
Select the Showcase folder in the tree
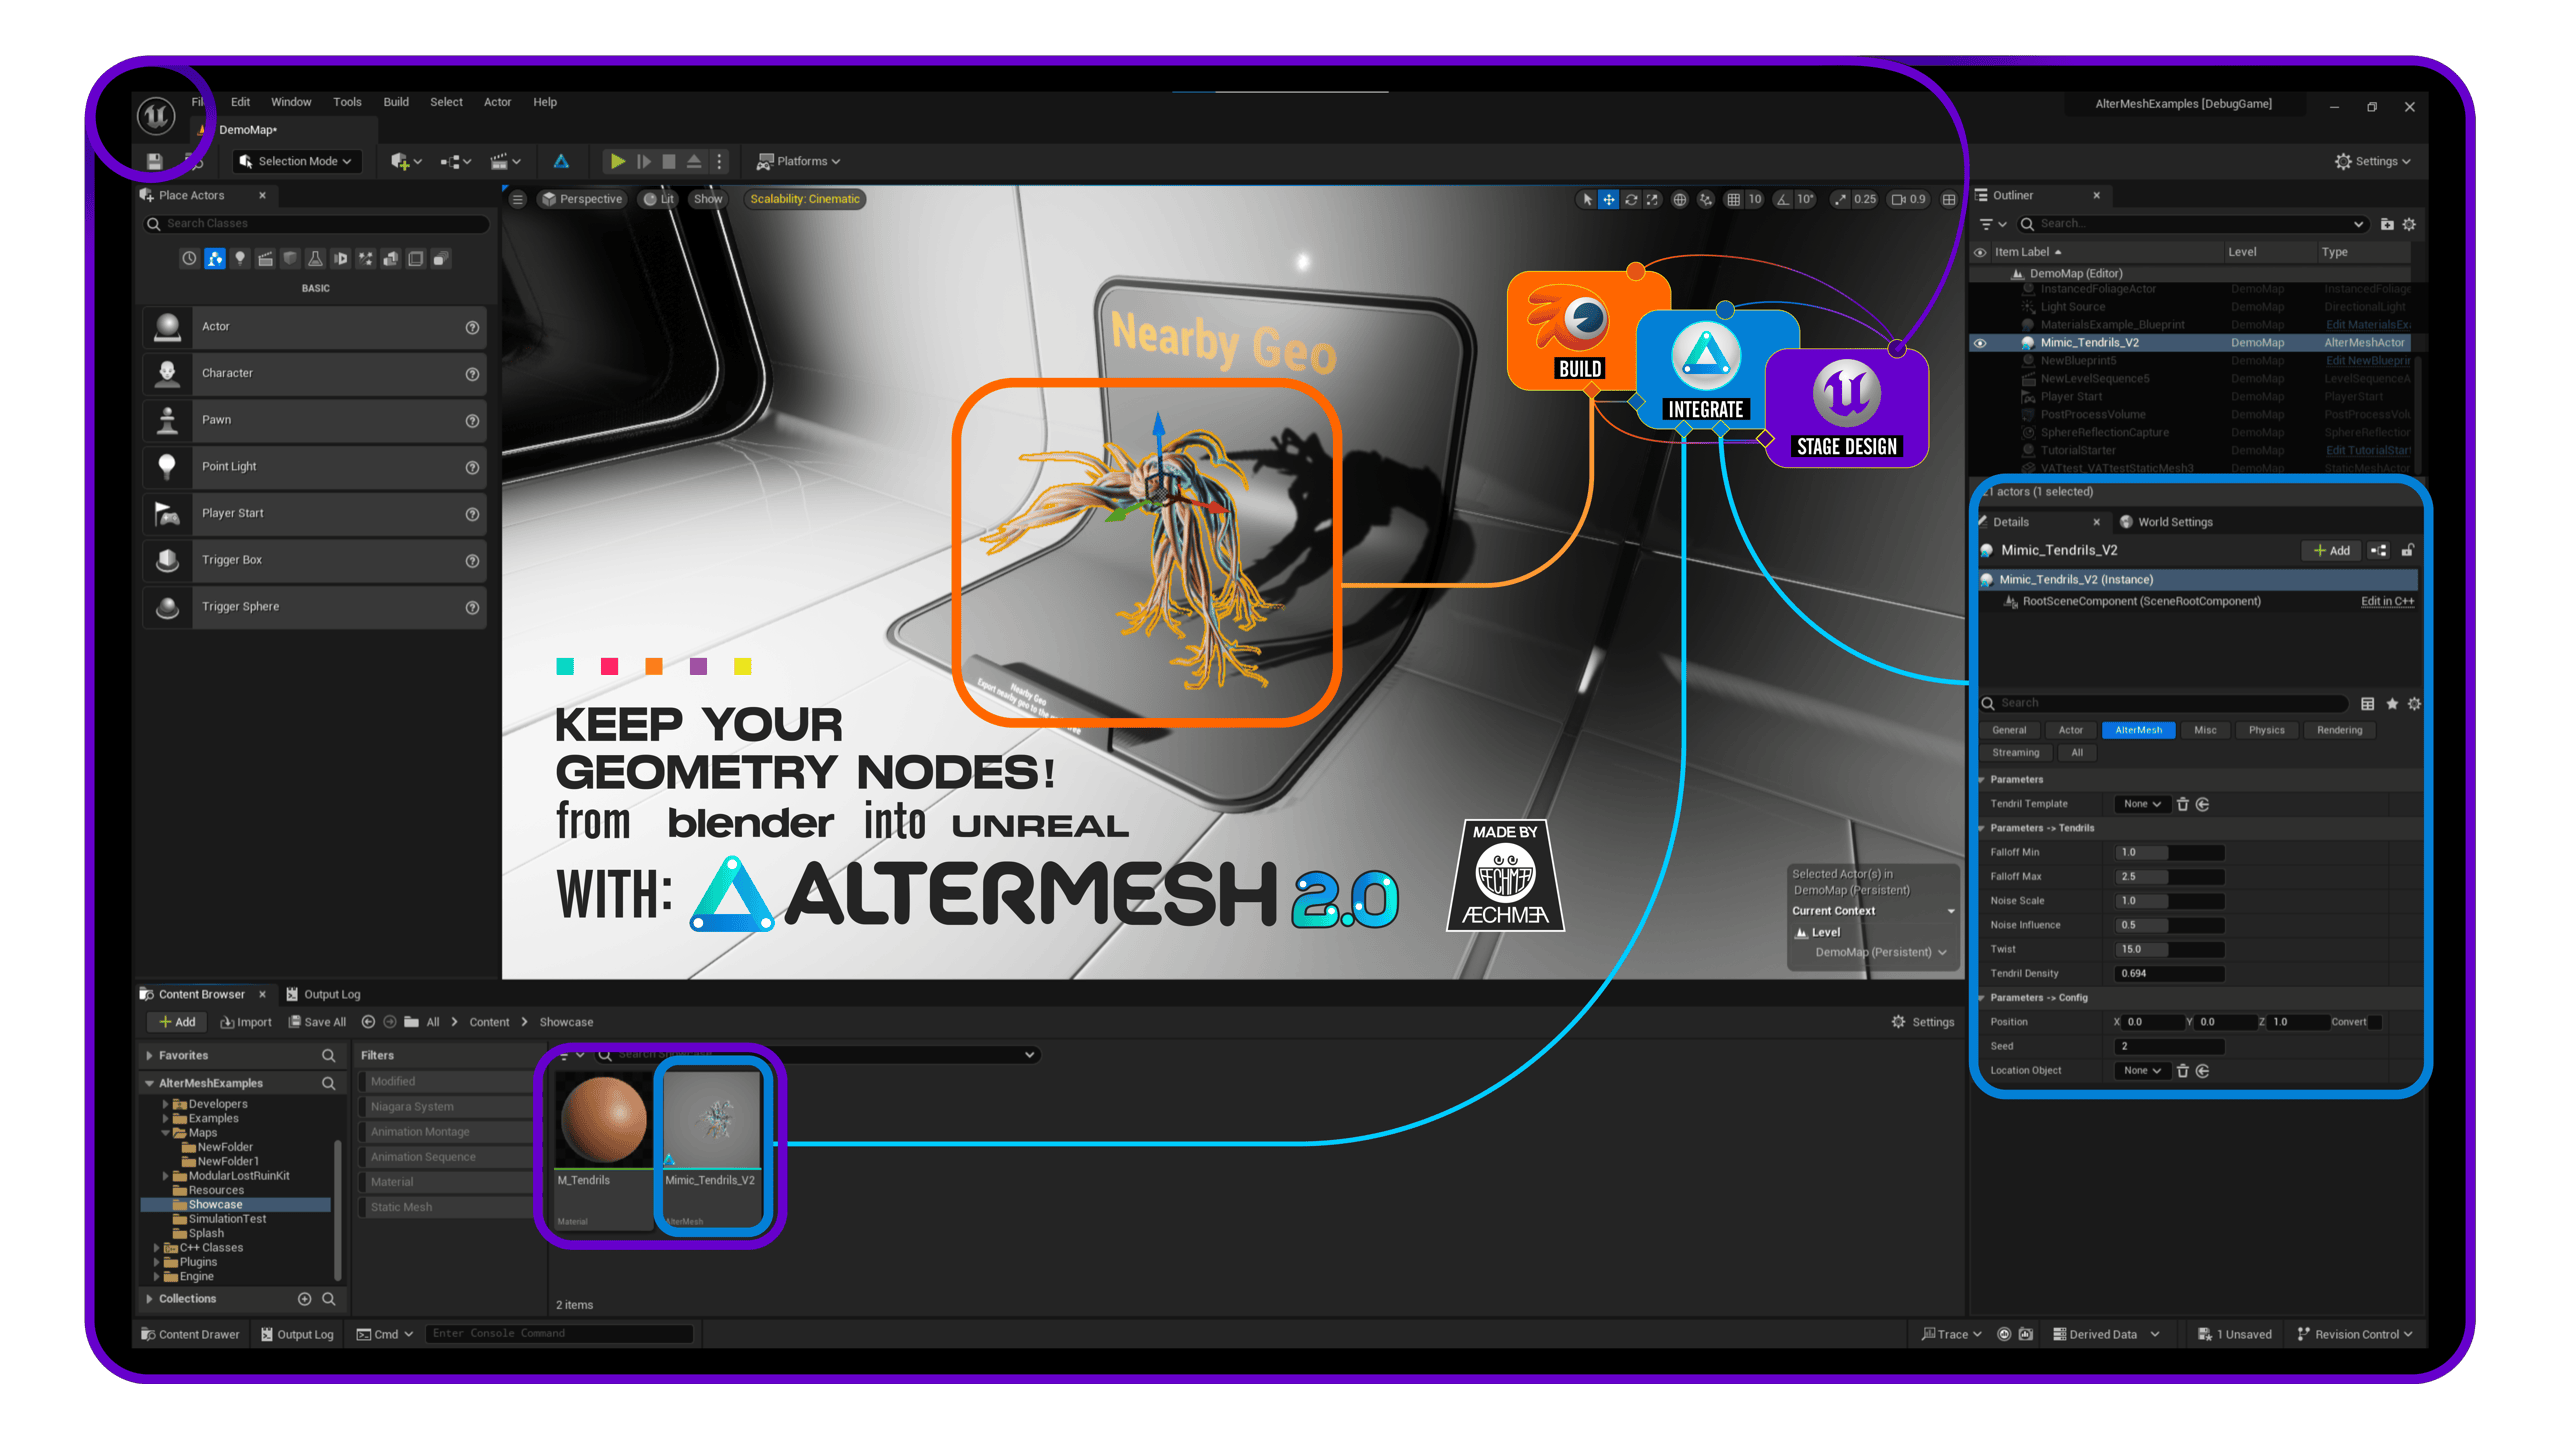tap(236, 1205)
